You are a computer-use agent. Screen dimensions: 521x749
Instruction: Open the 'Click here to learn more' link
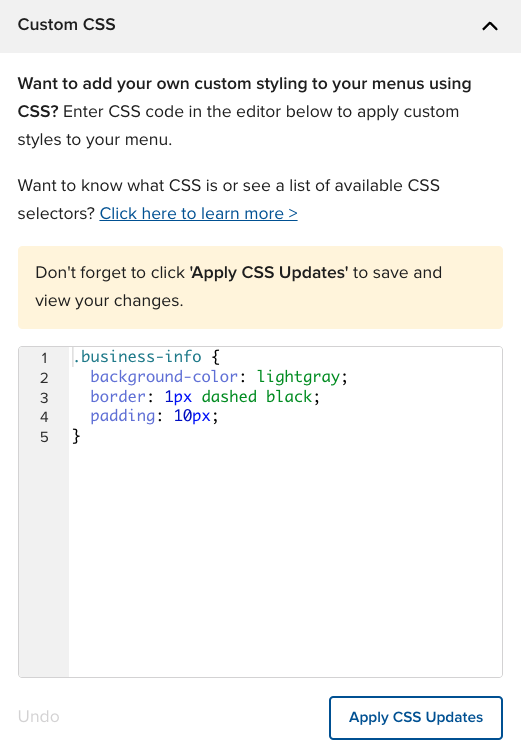198,214
